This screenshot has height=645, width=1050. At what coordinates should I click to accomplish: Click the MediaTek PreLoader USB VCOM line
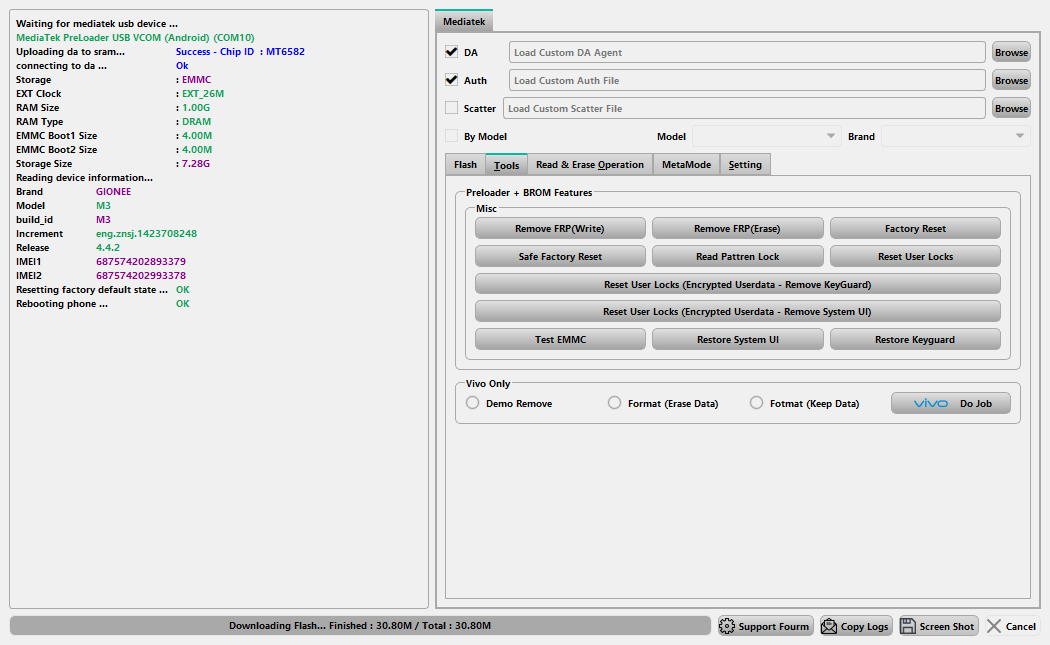[x=135, y=38]
